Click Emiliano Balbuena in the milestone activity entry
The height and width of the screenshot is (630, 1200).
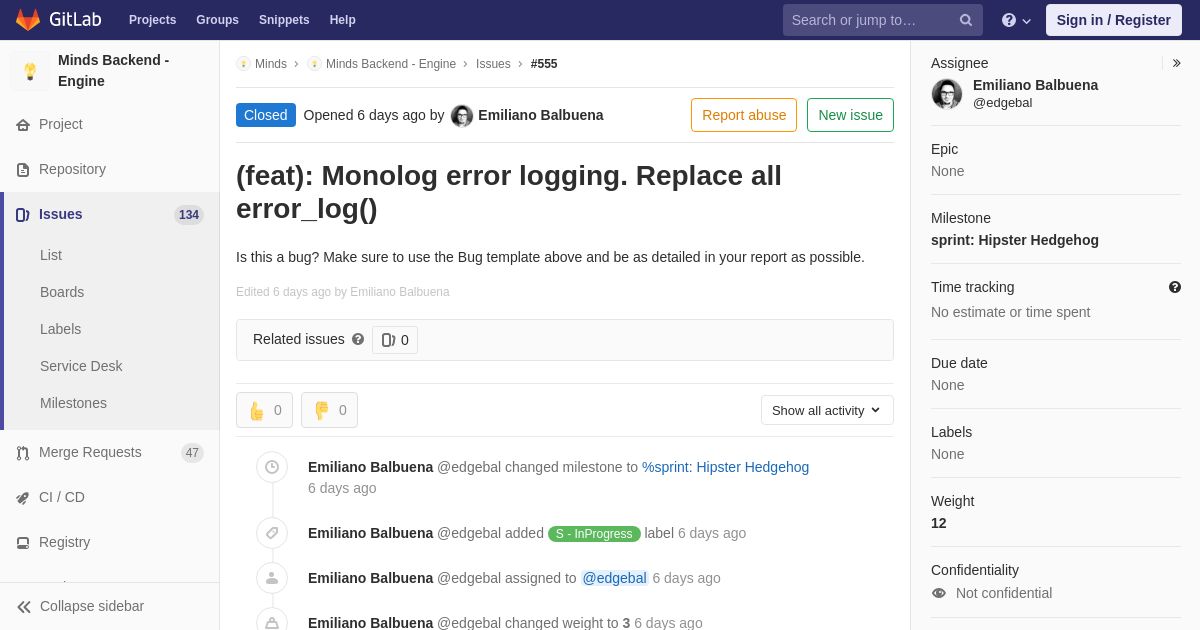[371, 467]
